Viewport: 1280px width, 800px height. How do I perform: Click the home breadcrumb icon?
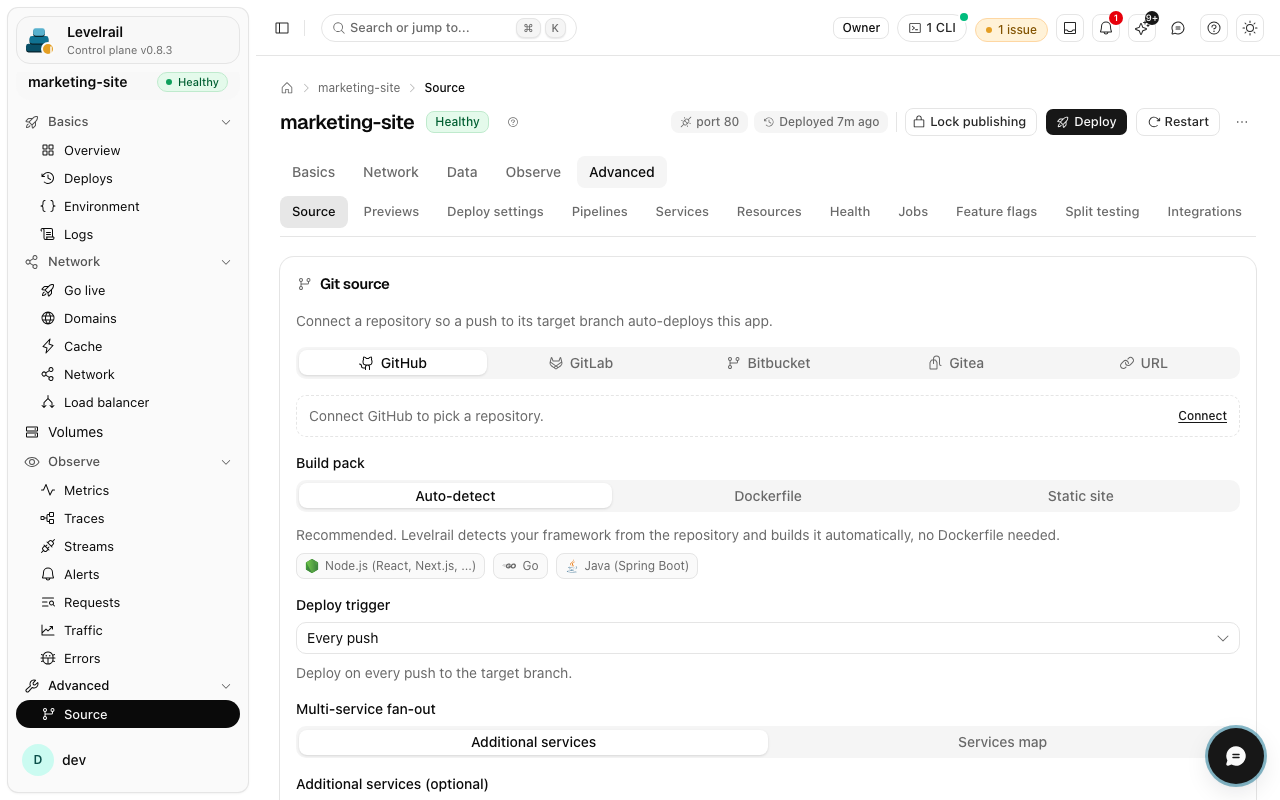coord(287,88)
